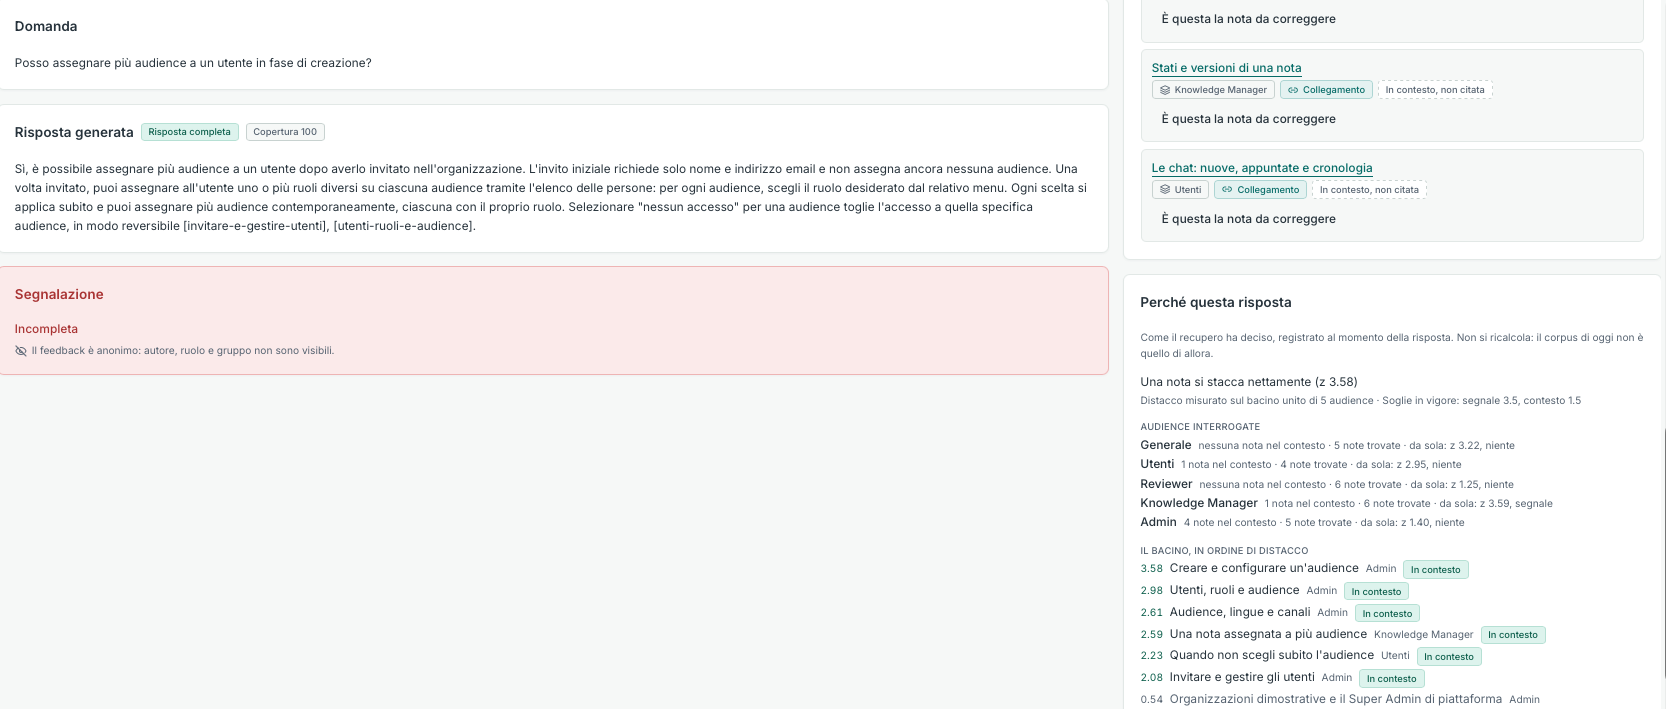The height and width of the screenshot is (709, 1666).
Task: Click In contesto badge beside Una nota assegnata
Action: pyautogui.click(x=1513, y=635)
